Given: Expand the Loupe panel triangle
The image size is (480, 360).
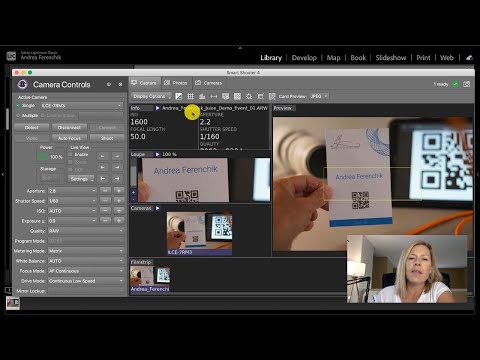Looking at the screenshot, I should [x=157, y=154].
